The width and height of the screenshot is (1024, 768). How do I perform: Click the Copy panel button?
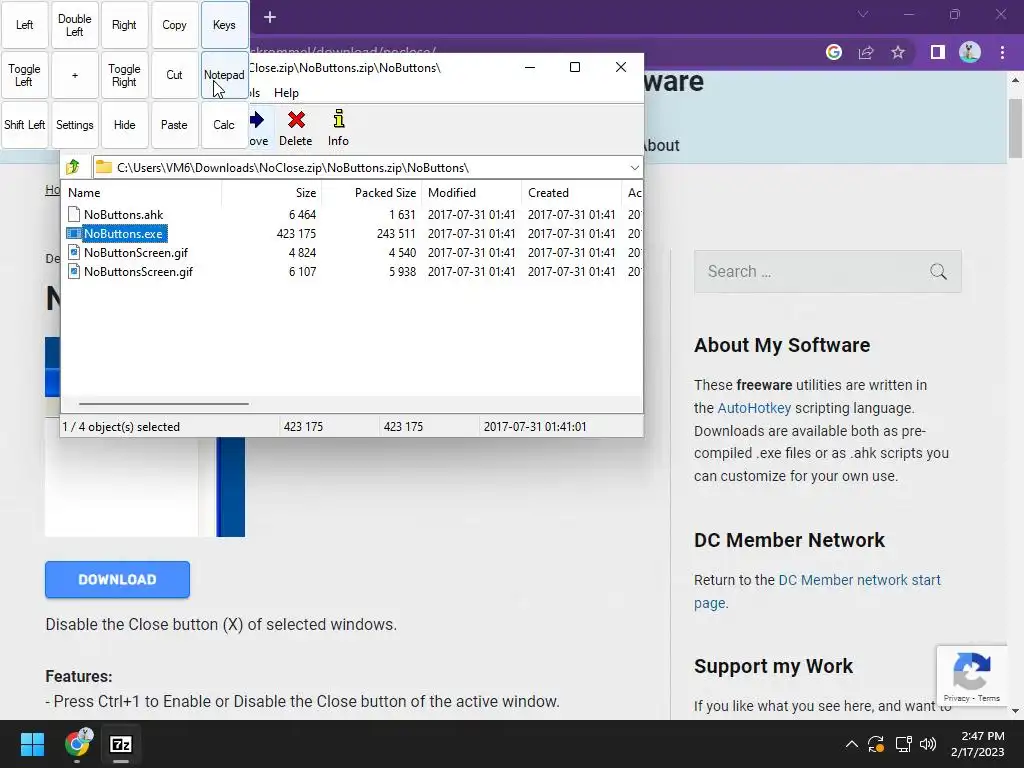coord(174,25)
